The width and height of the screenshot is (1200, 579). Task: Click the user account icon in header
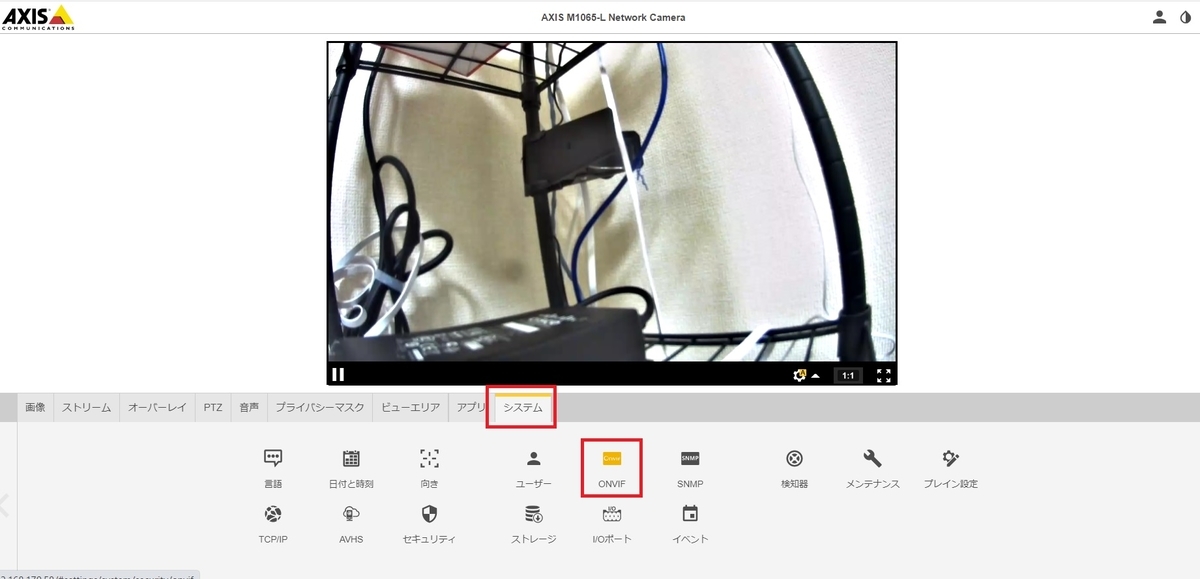[x=1159, y=17]
